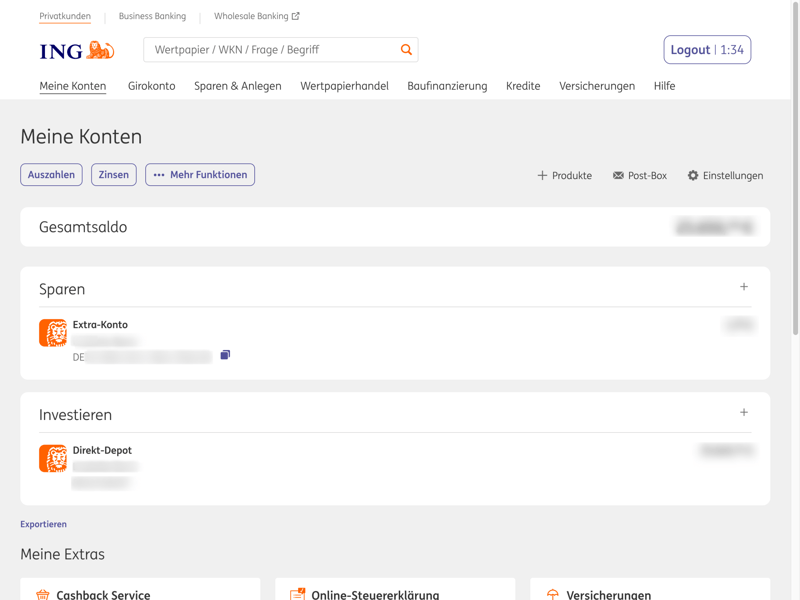This screenshot has width=800, height=600.
Task: Copy the Extra-Konto IBAN via copy icon
Action: coord(225,355)
